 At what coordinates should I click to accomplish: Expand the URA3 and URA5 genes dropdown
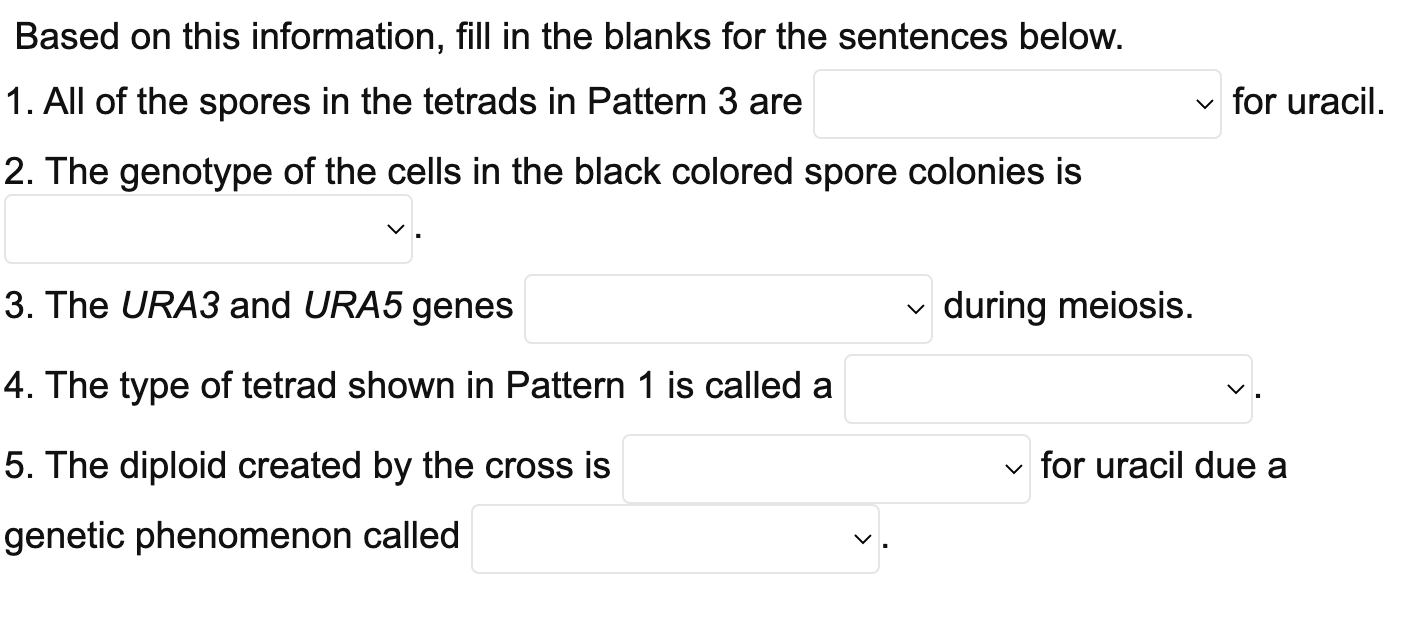728,308
